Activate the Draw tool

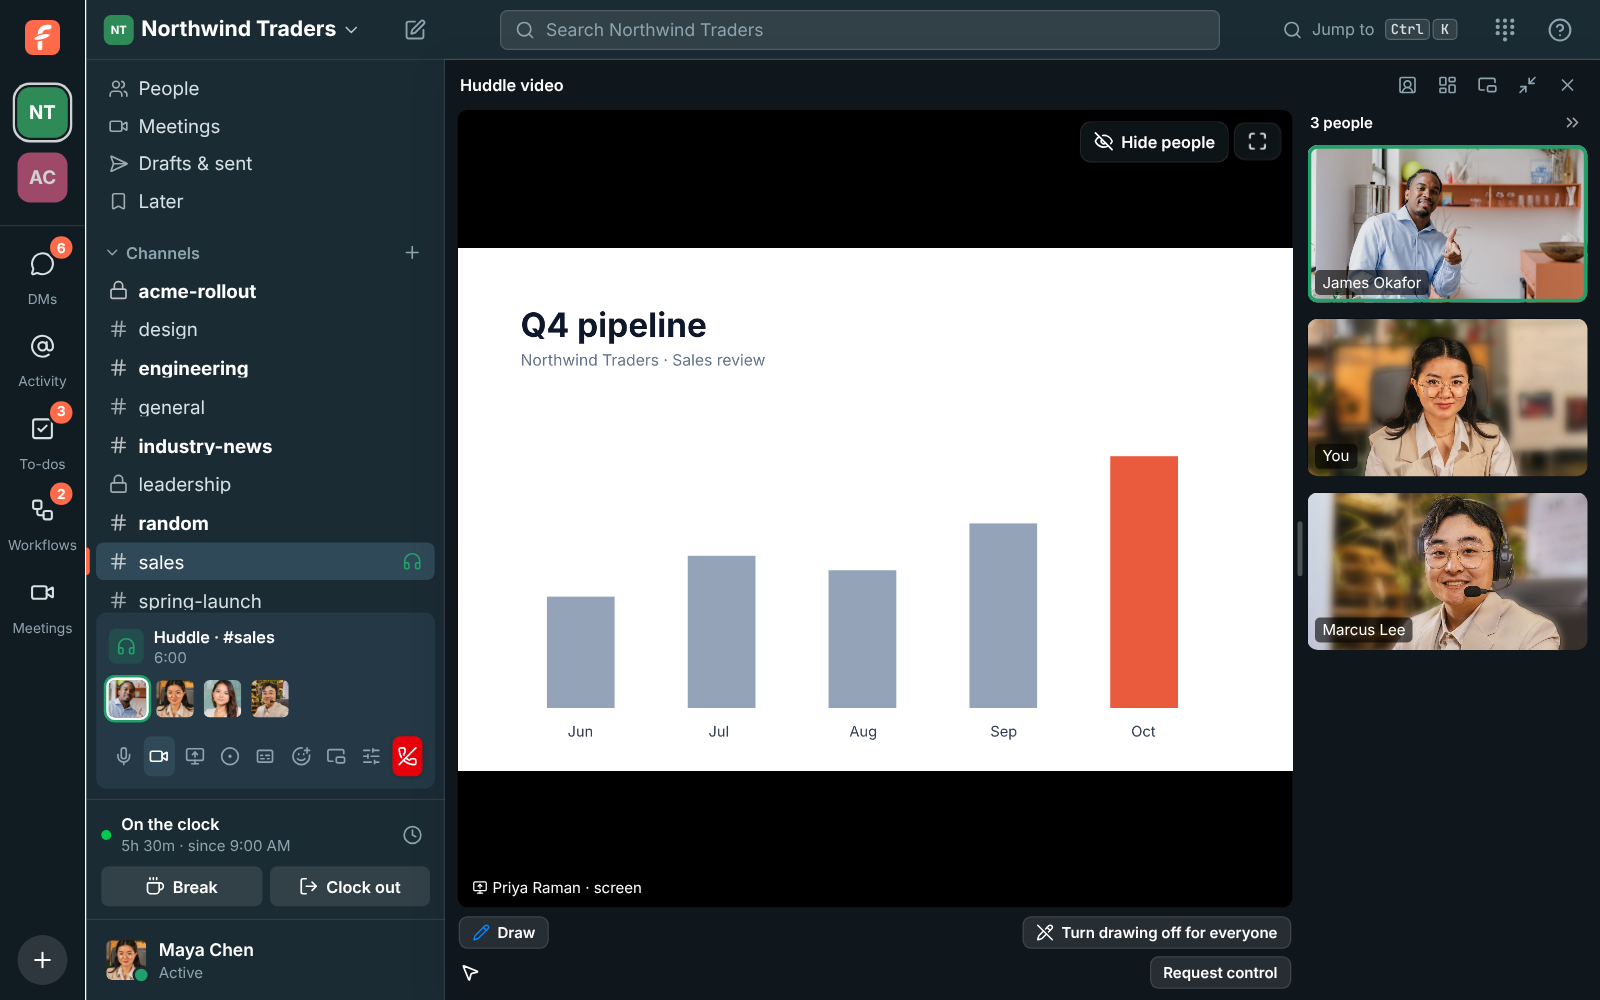coord(504,932)
